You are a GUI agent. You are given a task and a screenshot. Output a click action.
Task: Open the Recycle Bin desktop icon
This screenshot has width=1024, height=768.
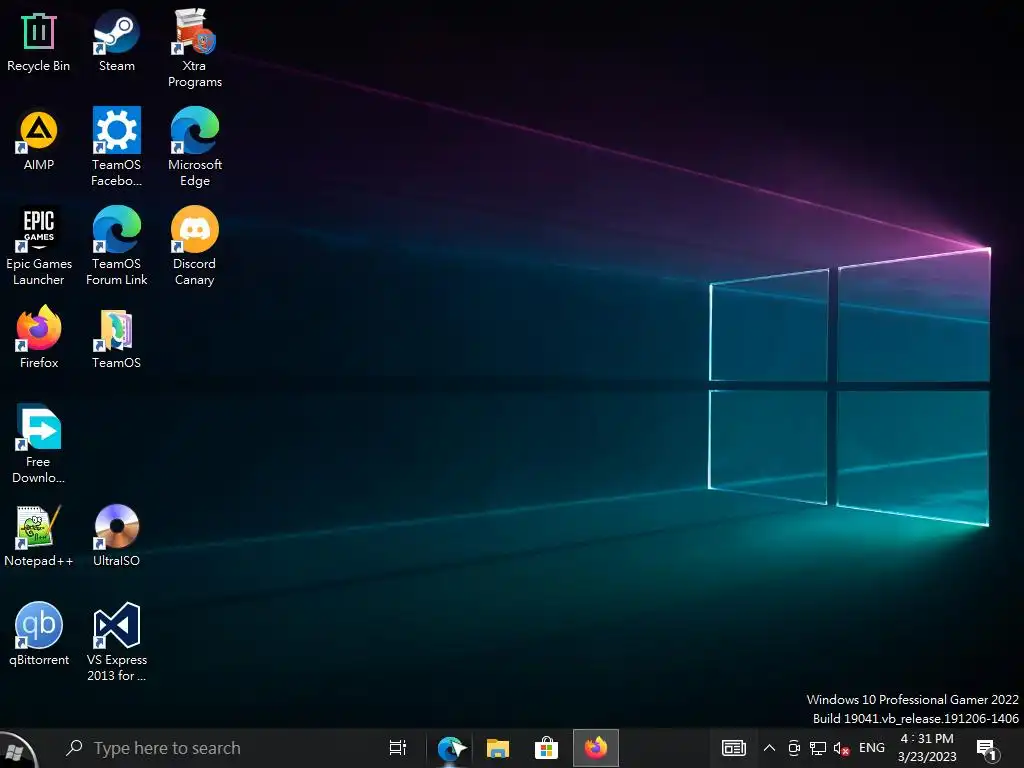click(39, 42)
